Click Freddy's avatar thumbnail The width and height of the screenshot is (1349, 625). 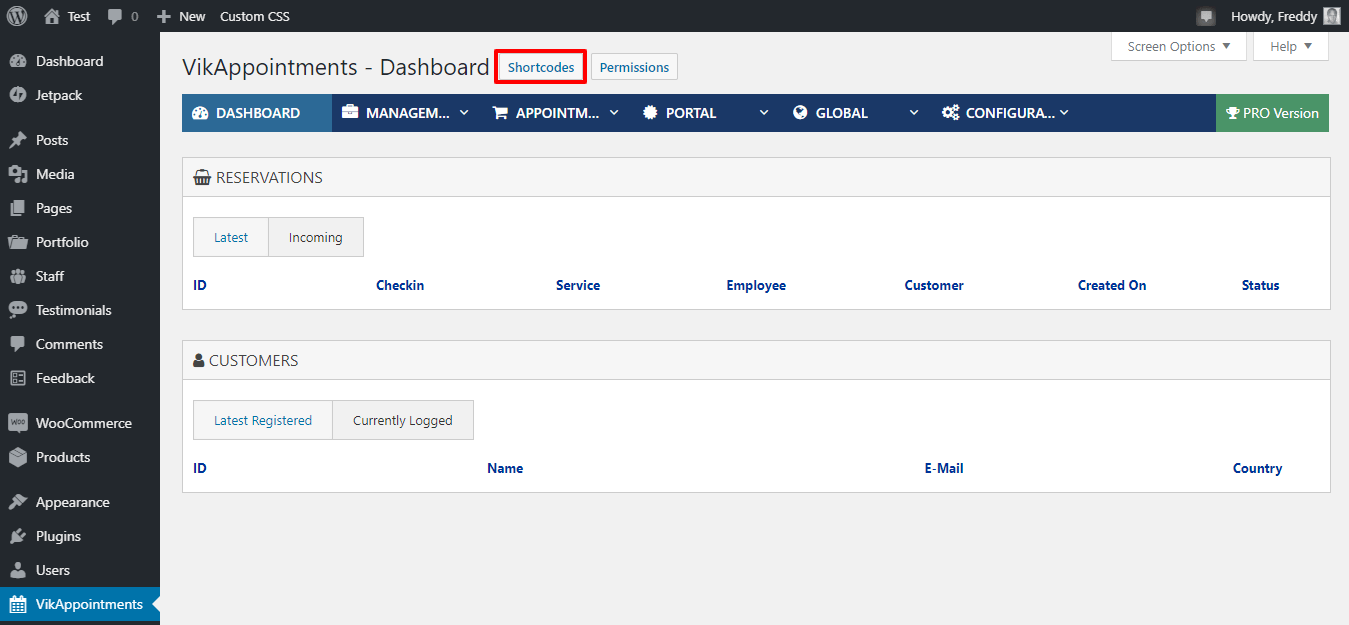pyautogui.click(x=1332, y=16)
